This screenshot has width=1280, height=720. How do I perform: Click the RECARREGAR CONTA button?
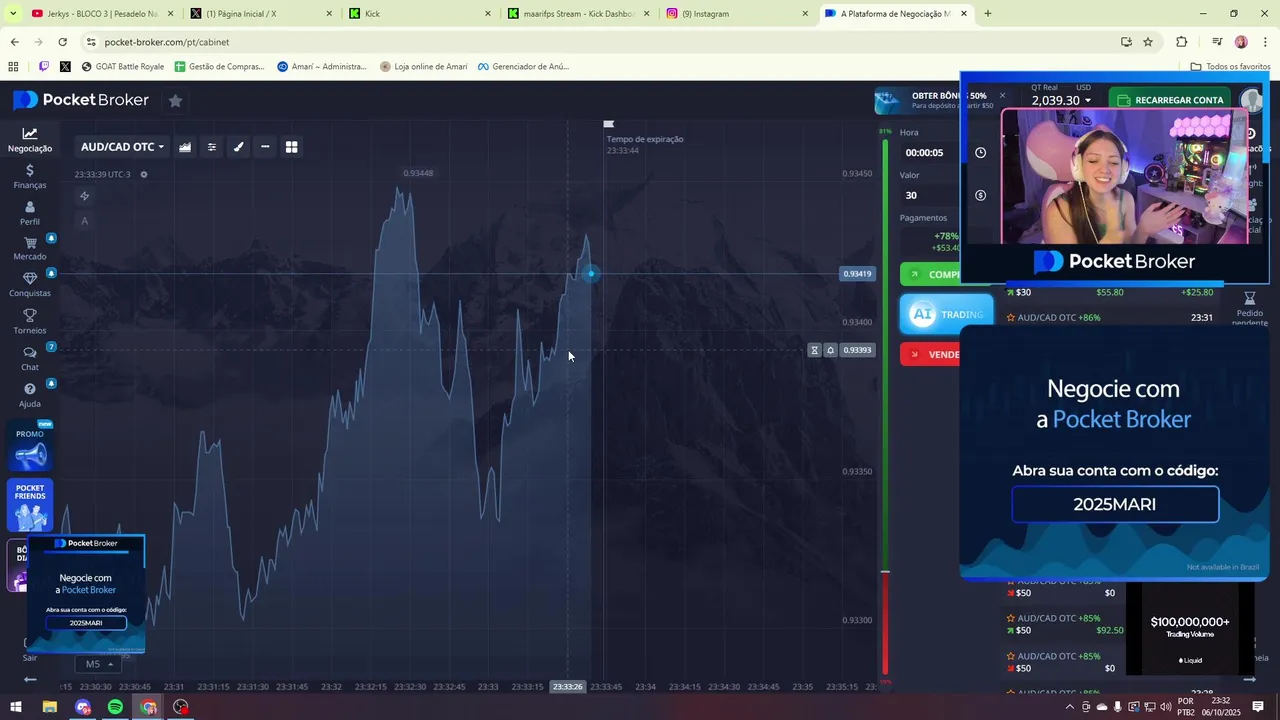pos(1170,100)
